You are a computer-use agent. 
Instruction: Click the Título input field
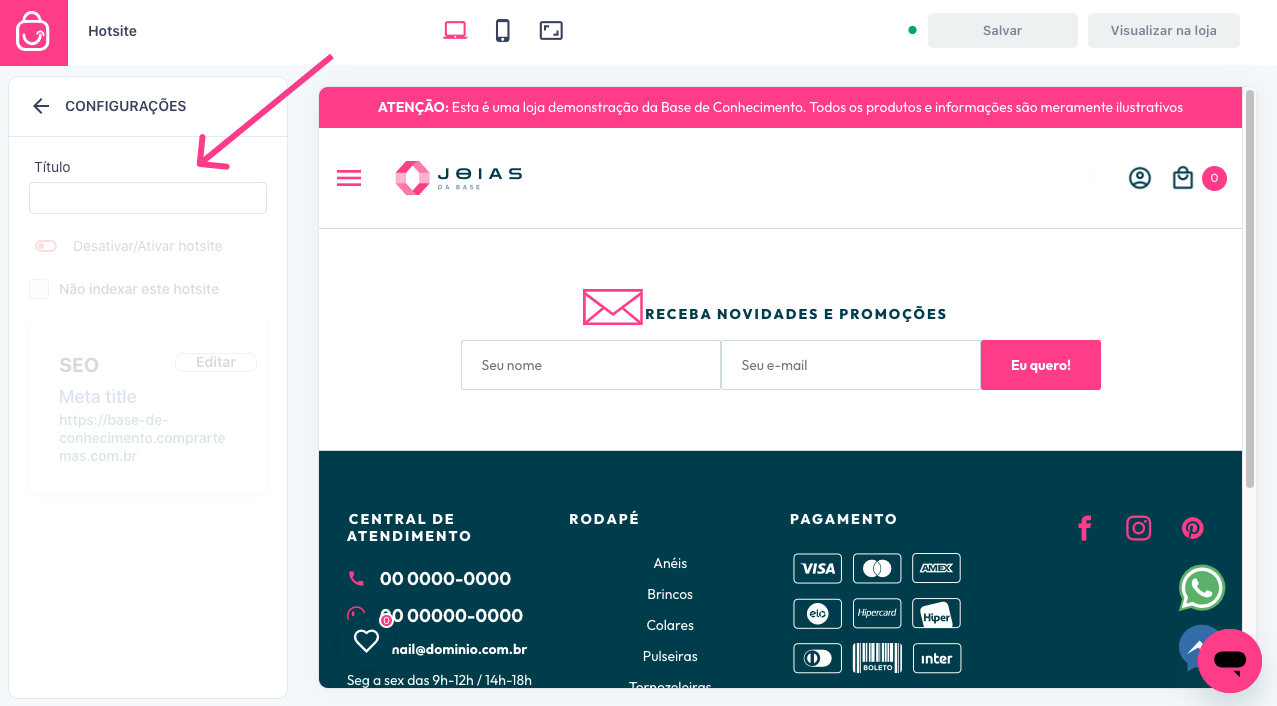click(x=148, y=198)
